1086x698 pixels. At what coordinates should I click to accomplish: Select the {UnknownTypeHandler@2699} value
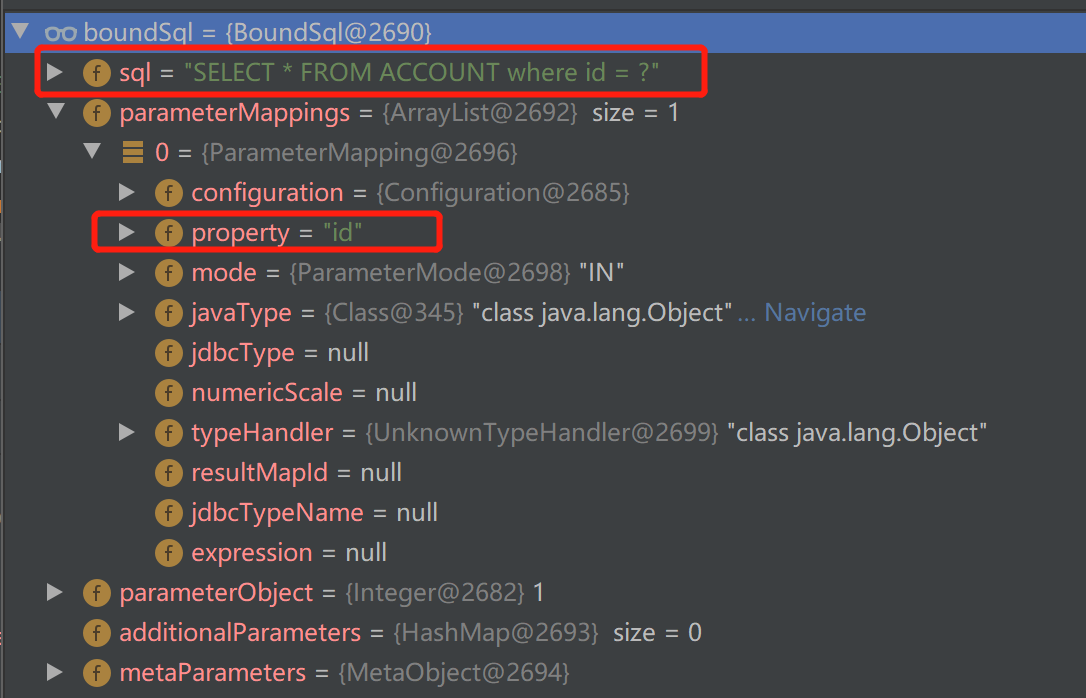pyautogui.click(x=542, y=433)
